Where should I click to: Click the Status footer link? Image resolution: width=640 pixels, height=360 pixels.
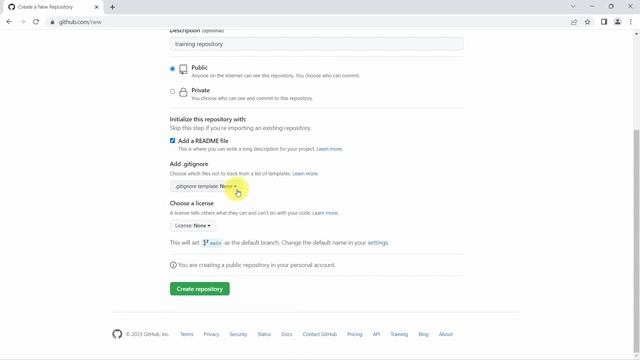coord(264,334)
